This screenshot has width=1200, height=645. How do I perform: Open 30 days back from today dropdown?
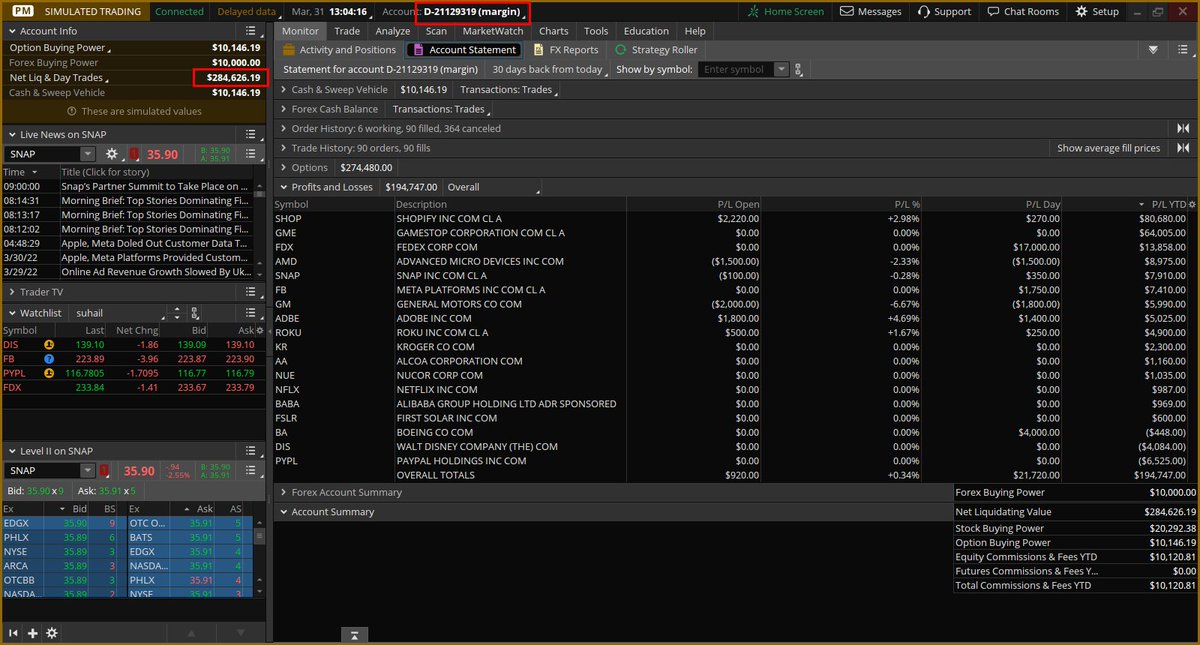[550, 70]
